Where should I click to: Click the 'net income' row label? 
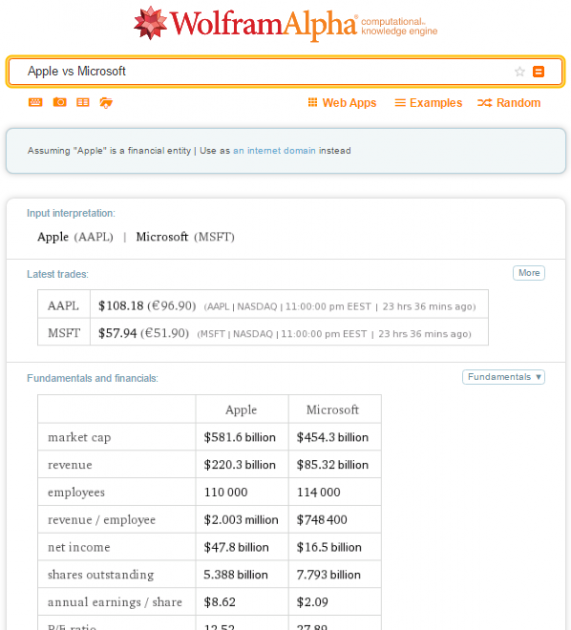[79, 547]
